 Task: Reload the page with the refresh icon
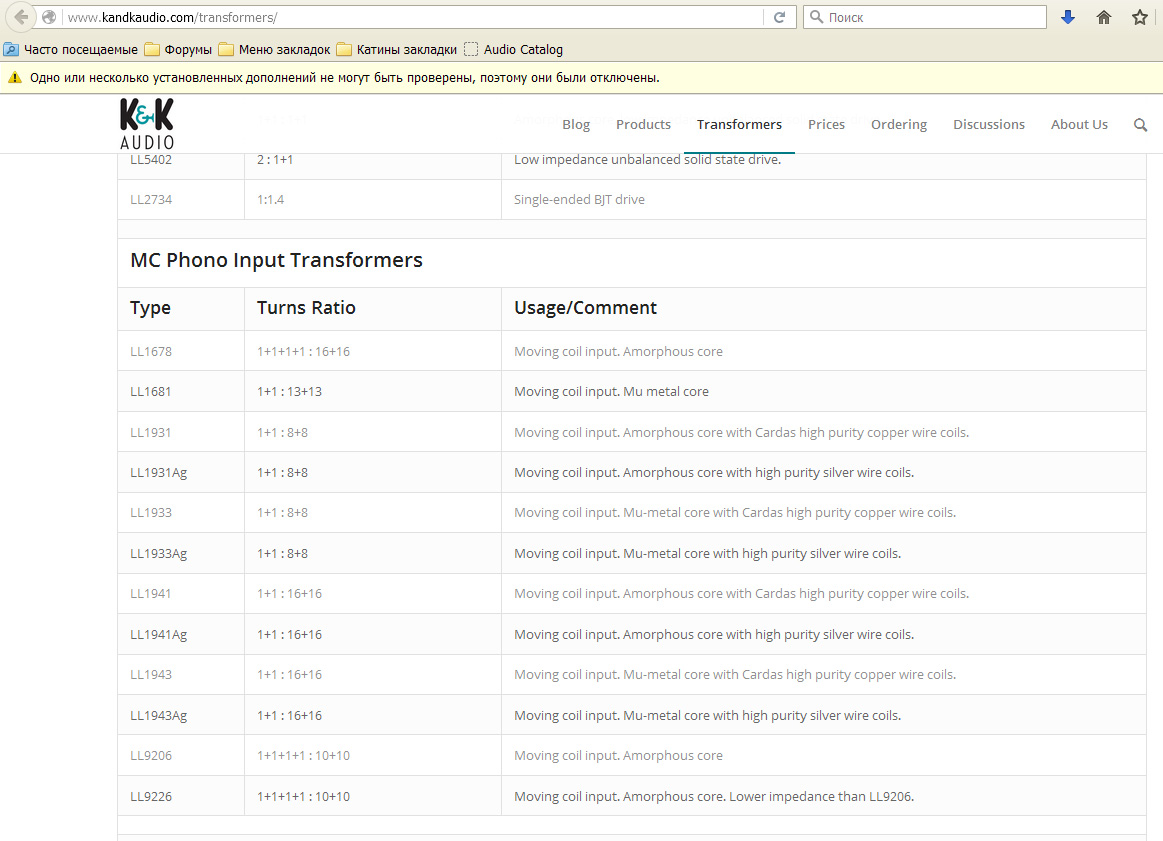pyautogui.click(x=779, y=17)
